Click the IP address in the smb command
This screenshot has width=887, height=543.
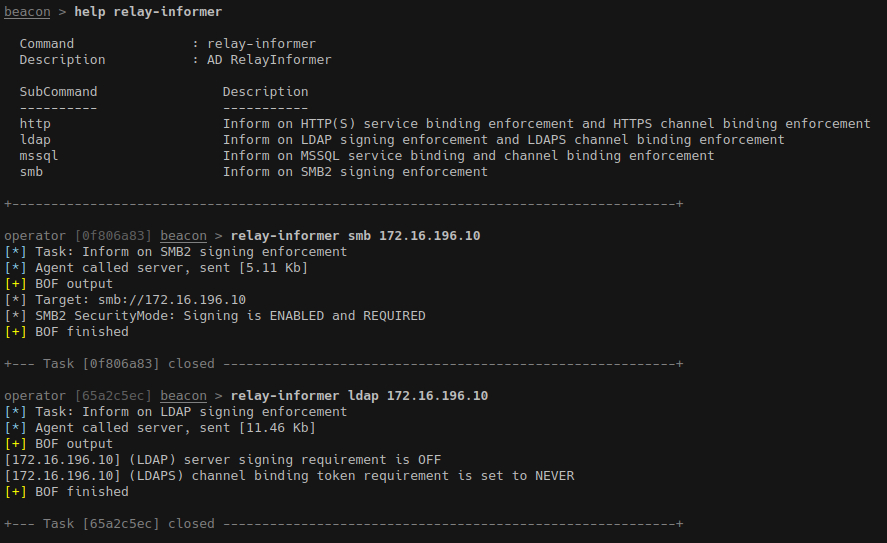click(429, 236)
